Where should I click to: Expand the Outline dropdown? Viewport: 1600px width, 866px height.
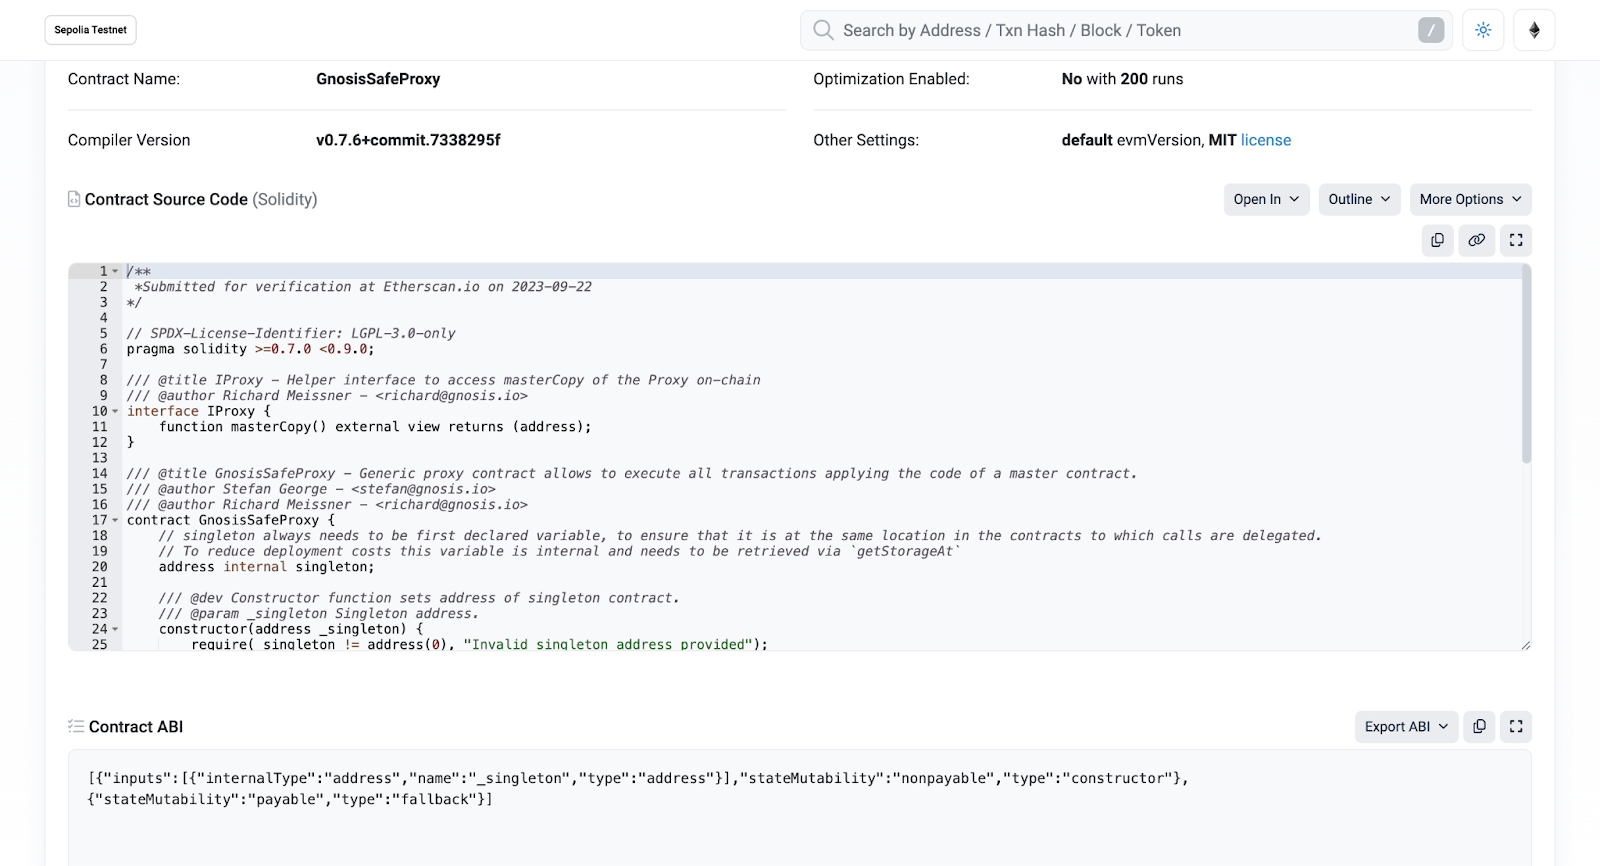(1359, 199)
